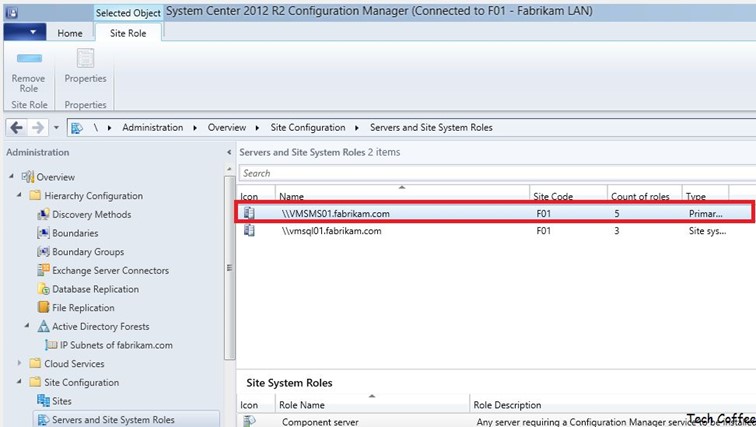The height and width of the screenshot is (427, 756).
Task: Click the Boundaries icon
Action: tap(43, 233)
